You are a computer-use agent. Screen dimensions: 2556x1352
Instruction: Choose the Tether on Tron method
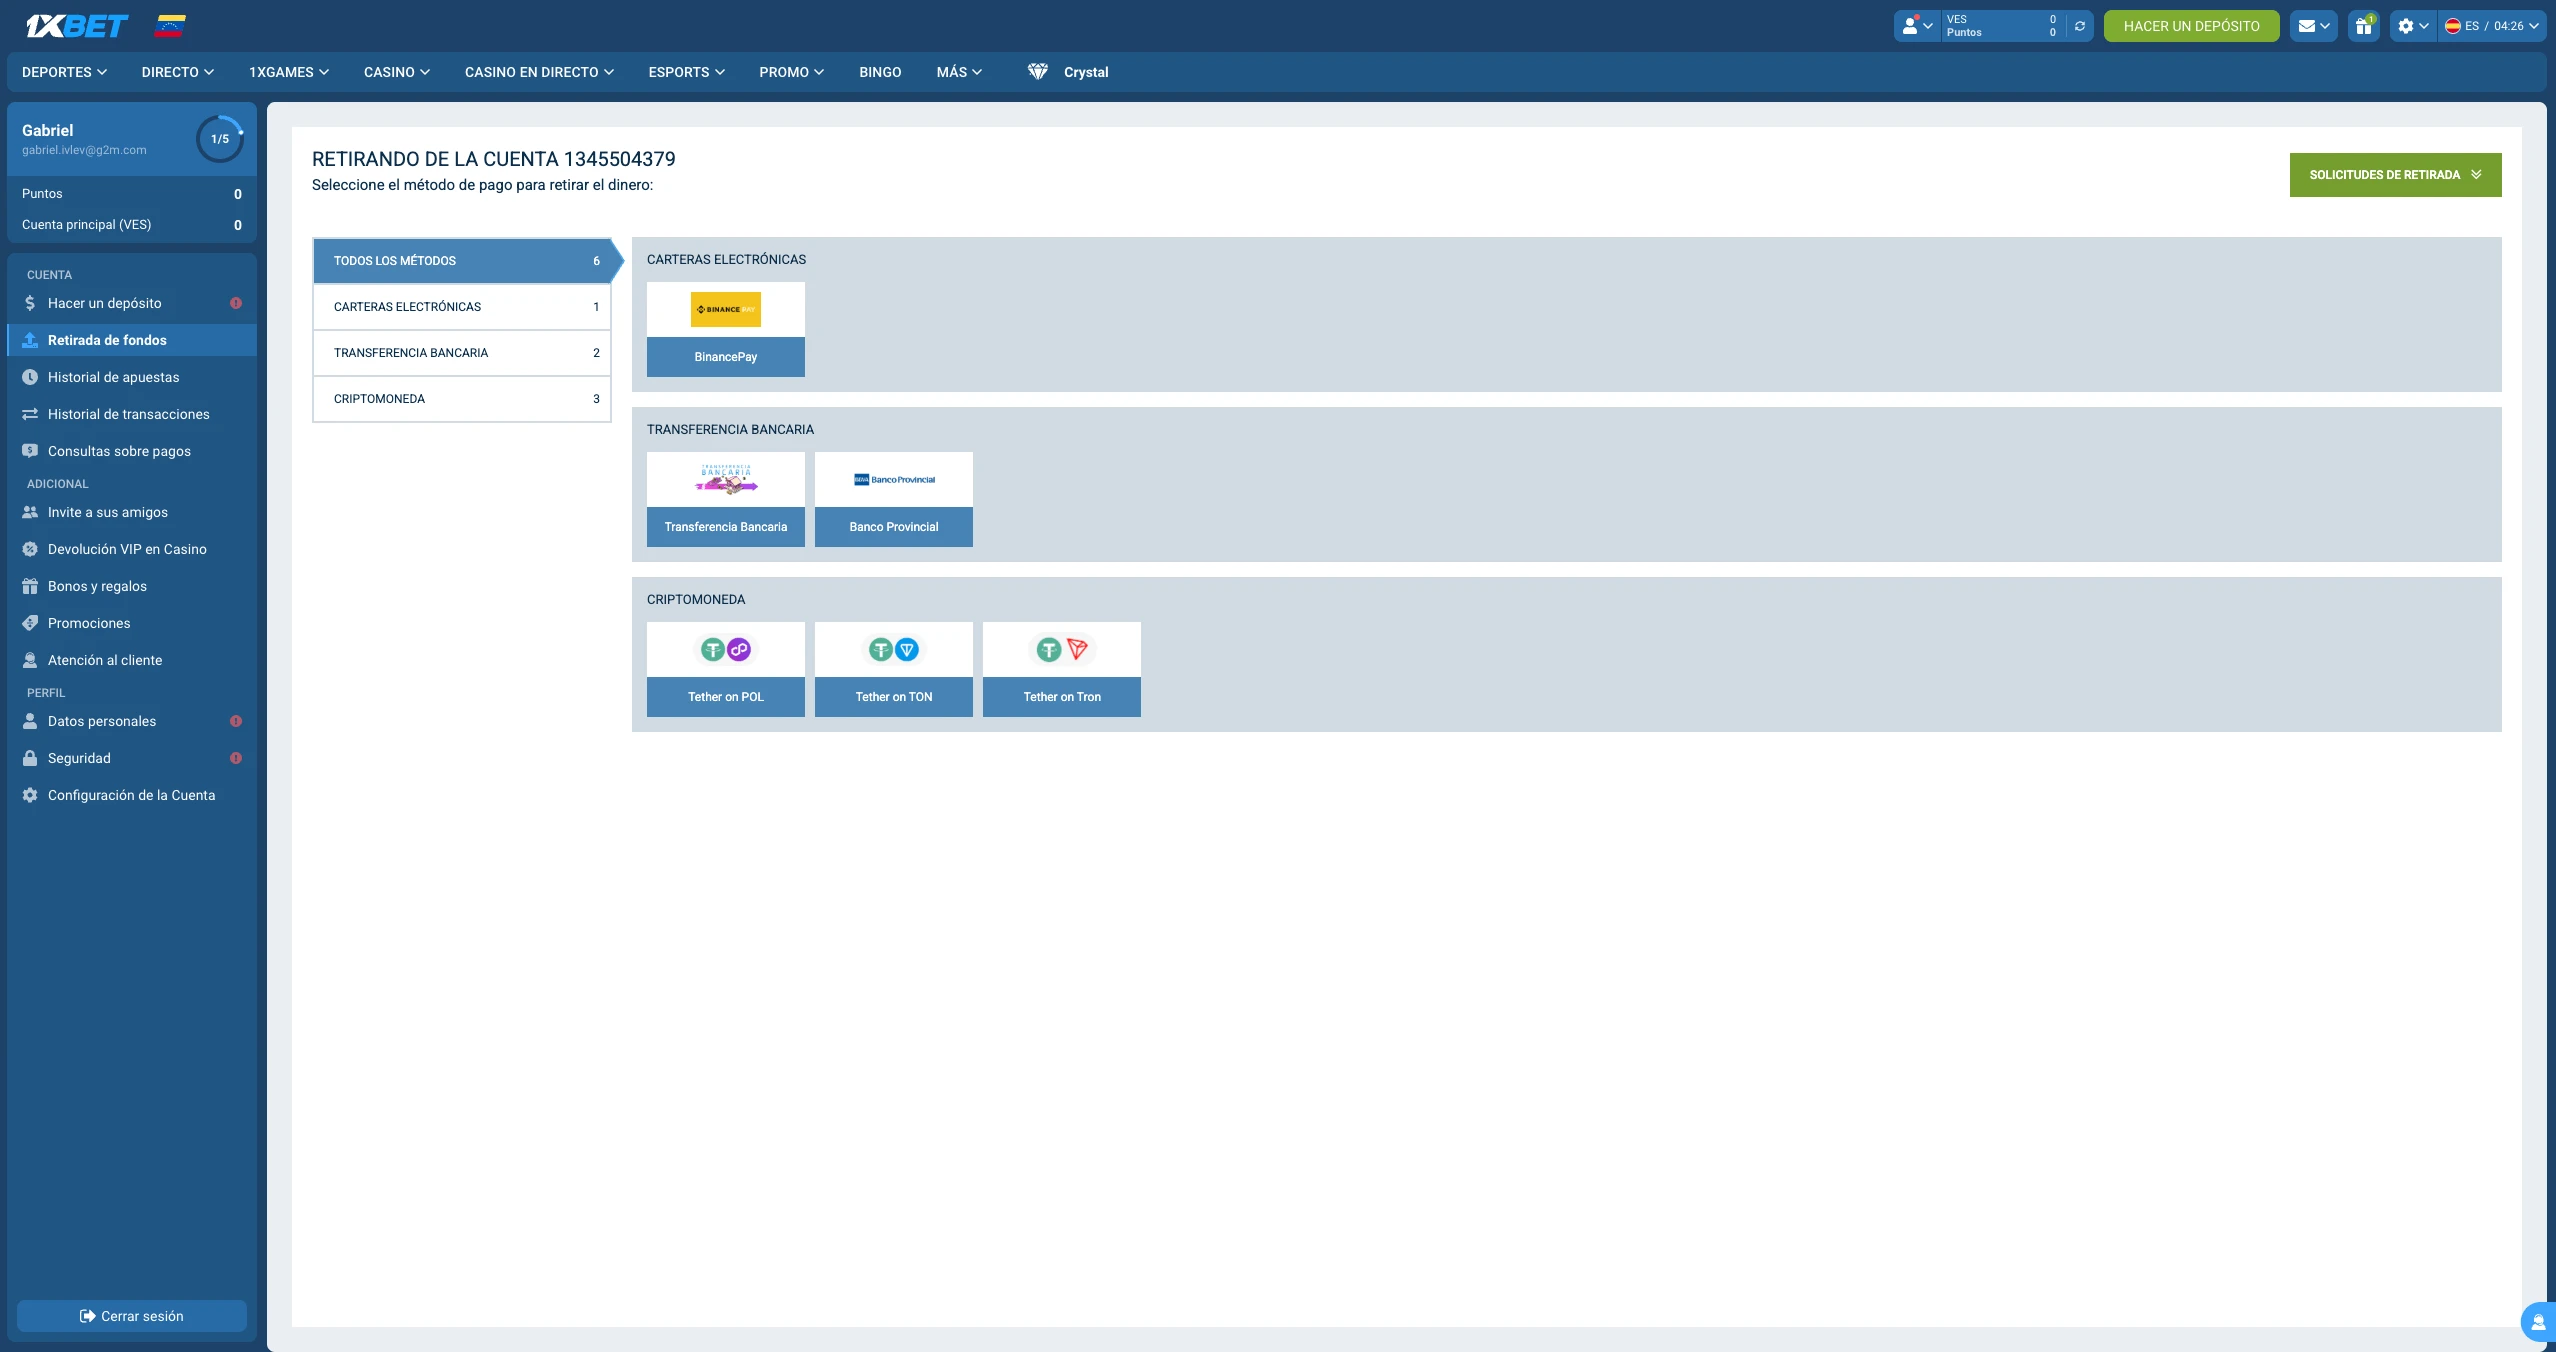tap(1061, 669)
